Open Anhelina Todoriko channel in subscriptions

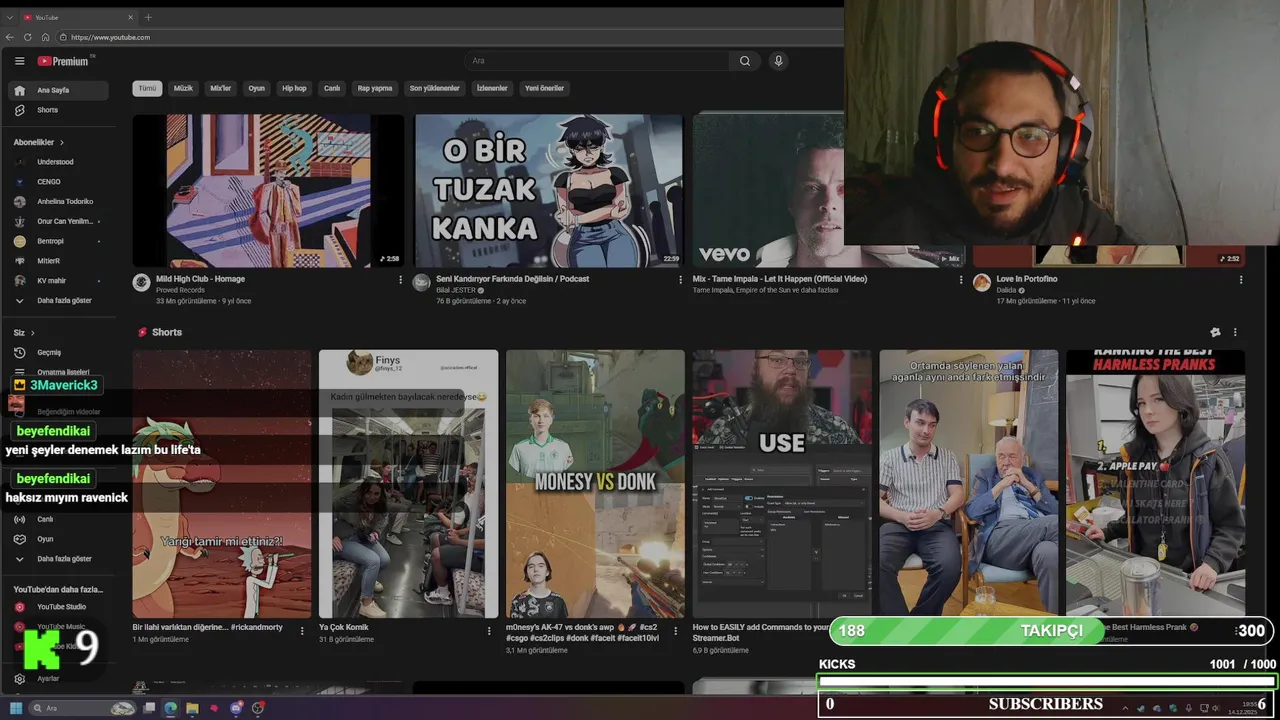tap(58, 201)
